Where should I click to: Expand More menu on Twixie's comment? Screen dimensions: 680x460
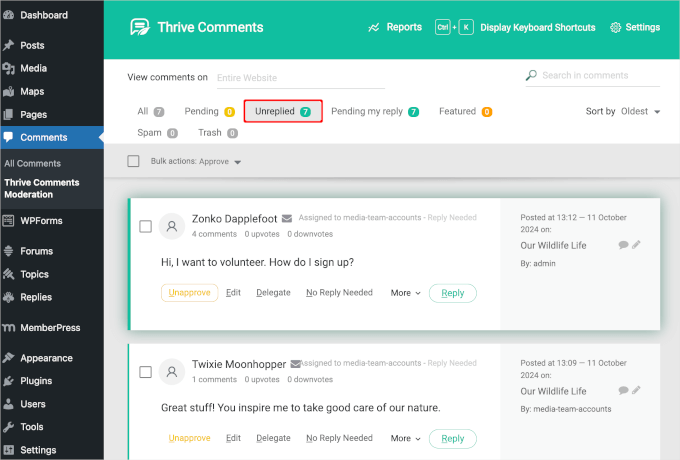tap(405, 438)
